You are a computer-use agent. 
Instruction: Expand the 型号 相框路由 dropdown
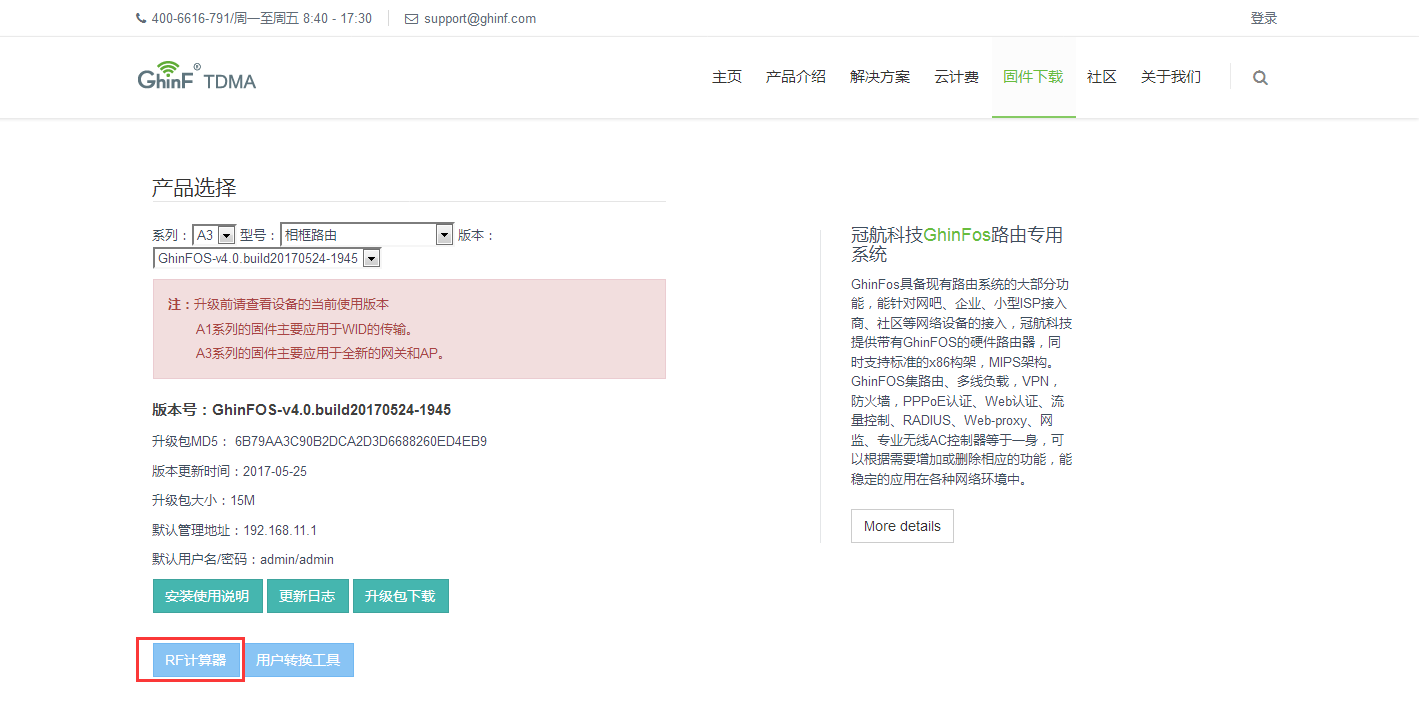(367, 235)
